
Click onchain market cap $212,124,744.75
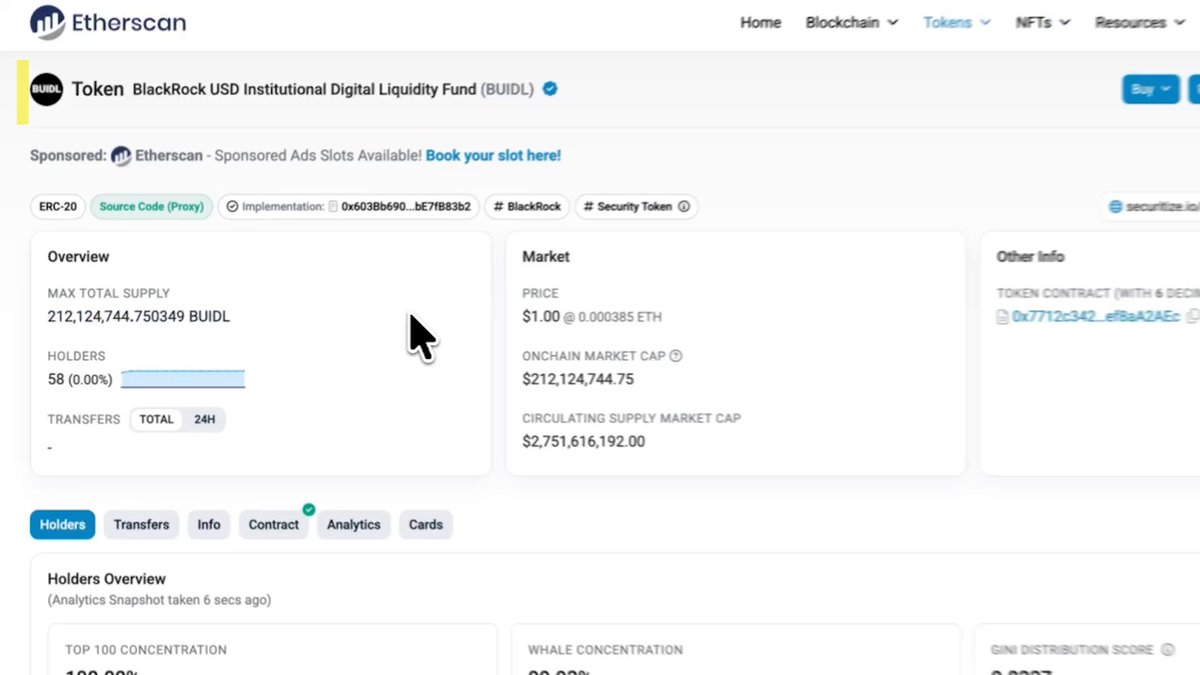point(578,380)
